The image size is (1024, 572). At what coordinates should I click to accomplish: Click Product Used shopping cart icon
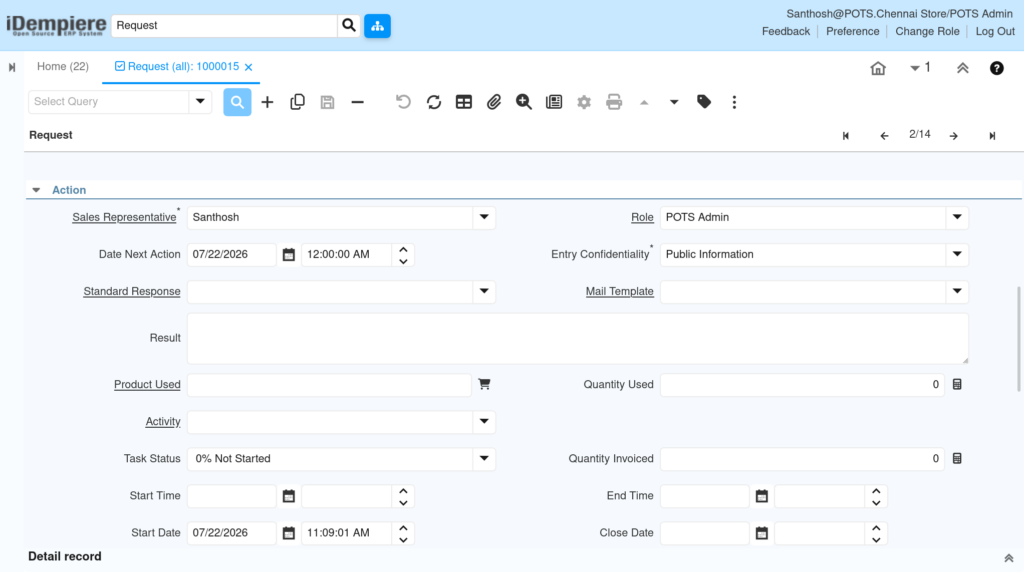click(484, 385)
